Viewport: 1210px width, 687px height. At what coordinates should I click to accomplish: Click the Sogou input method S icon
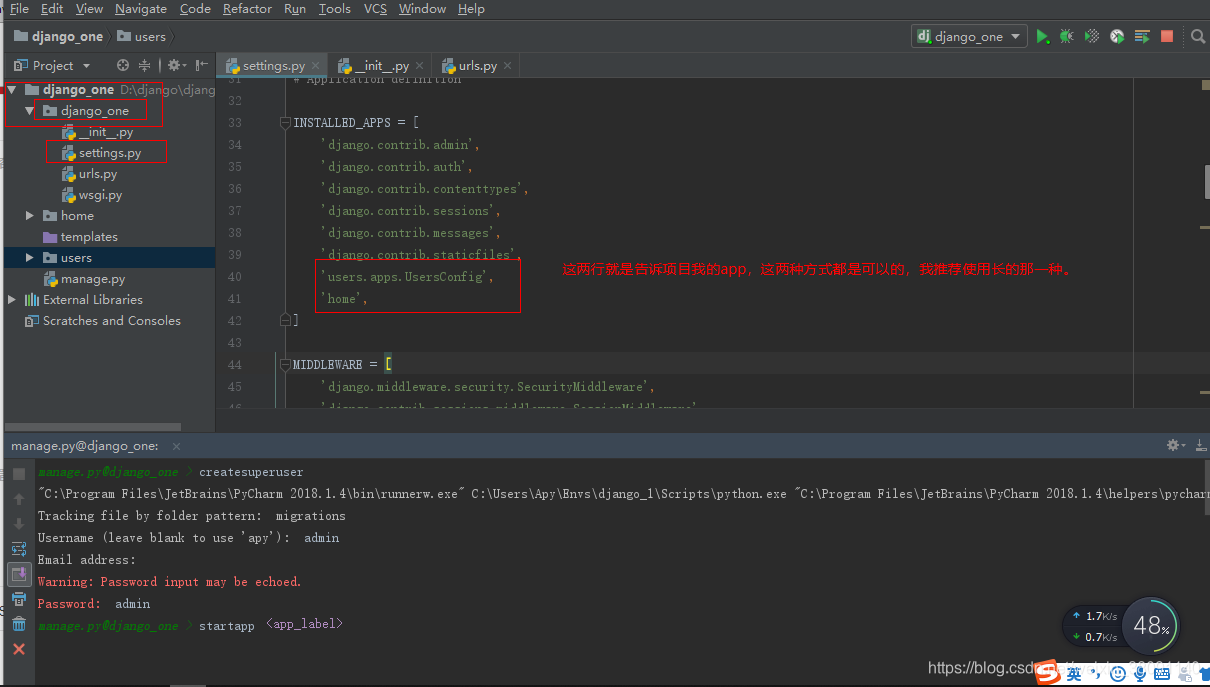[x=1047, y=673]
